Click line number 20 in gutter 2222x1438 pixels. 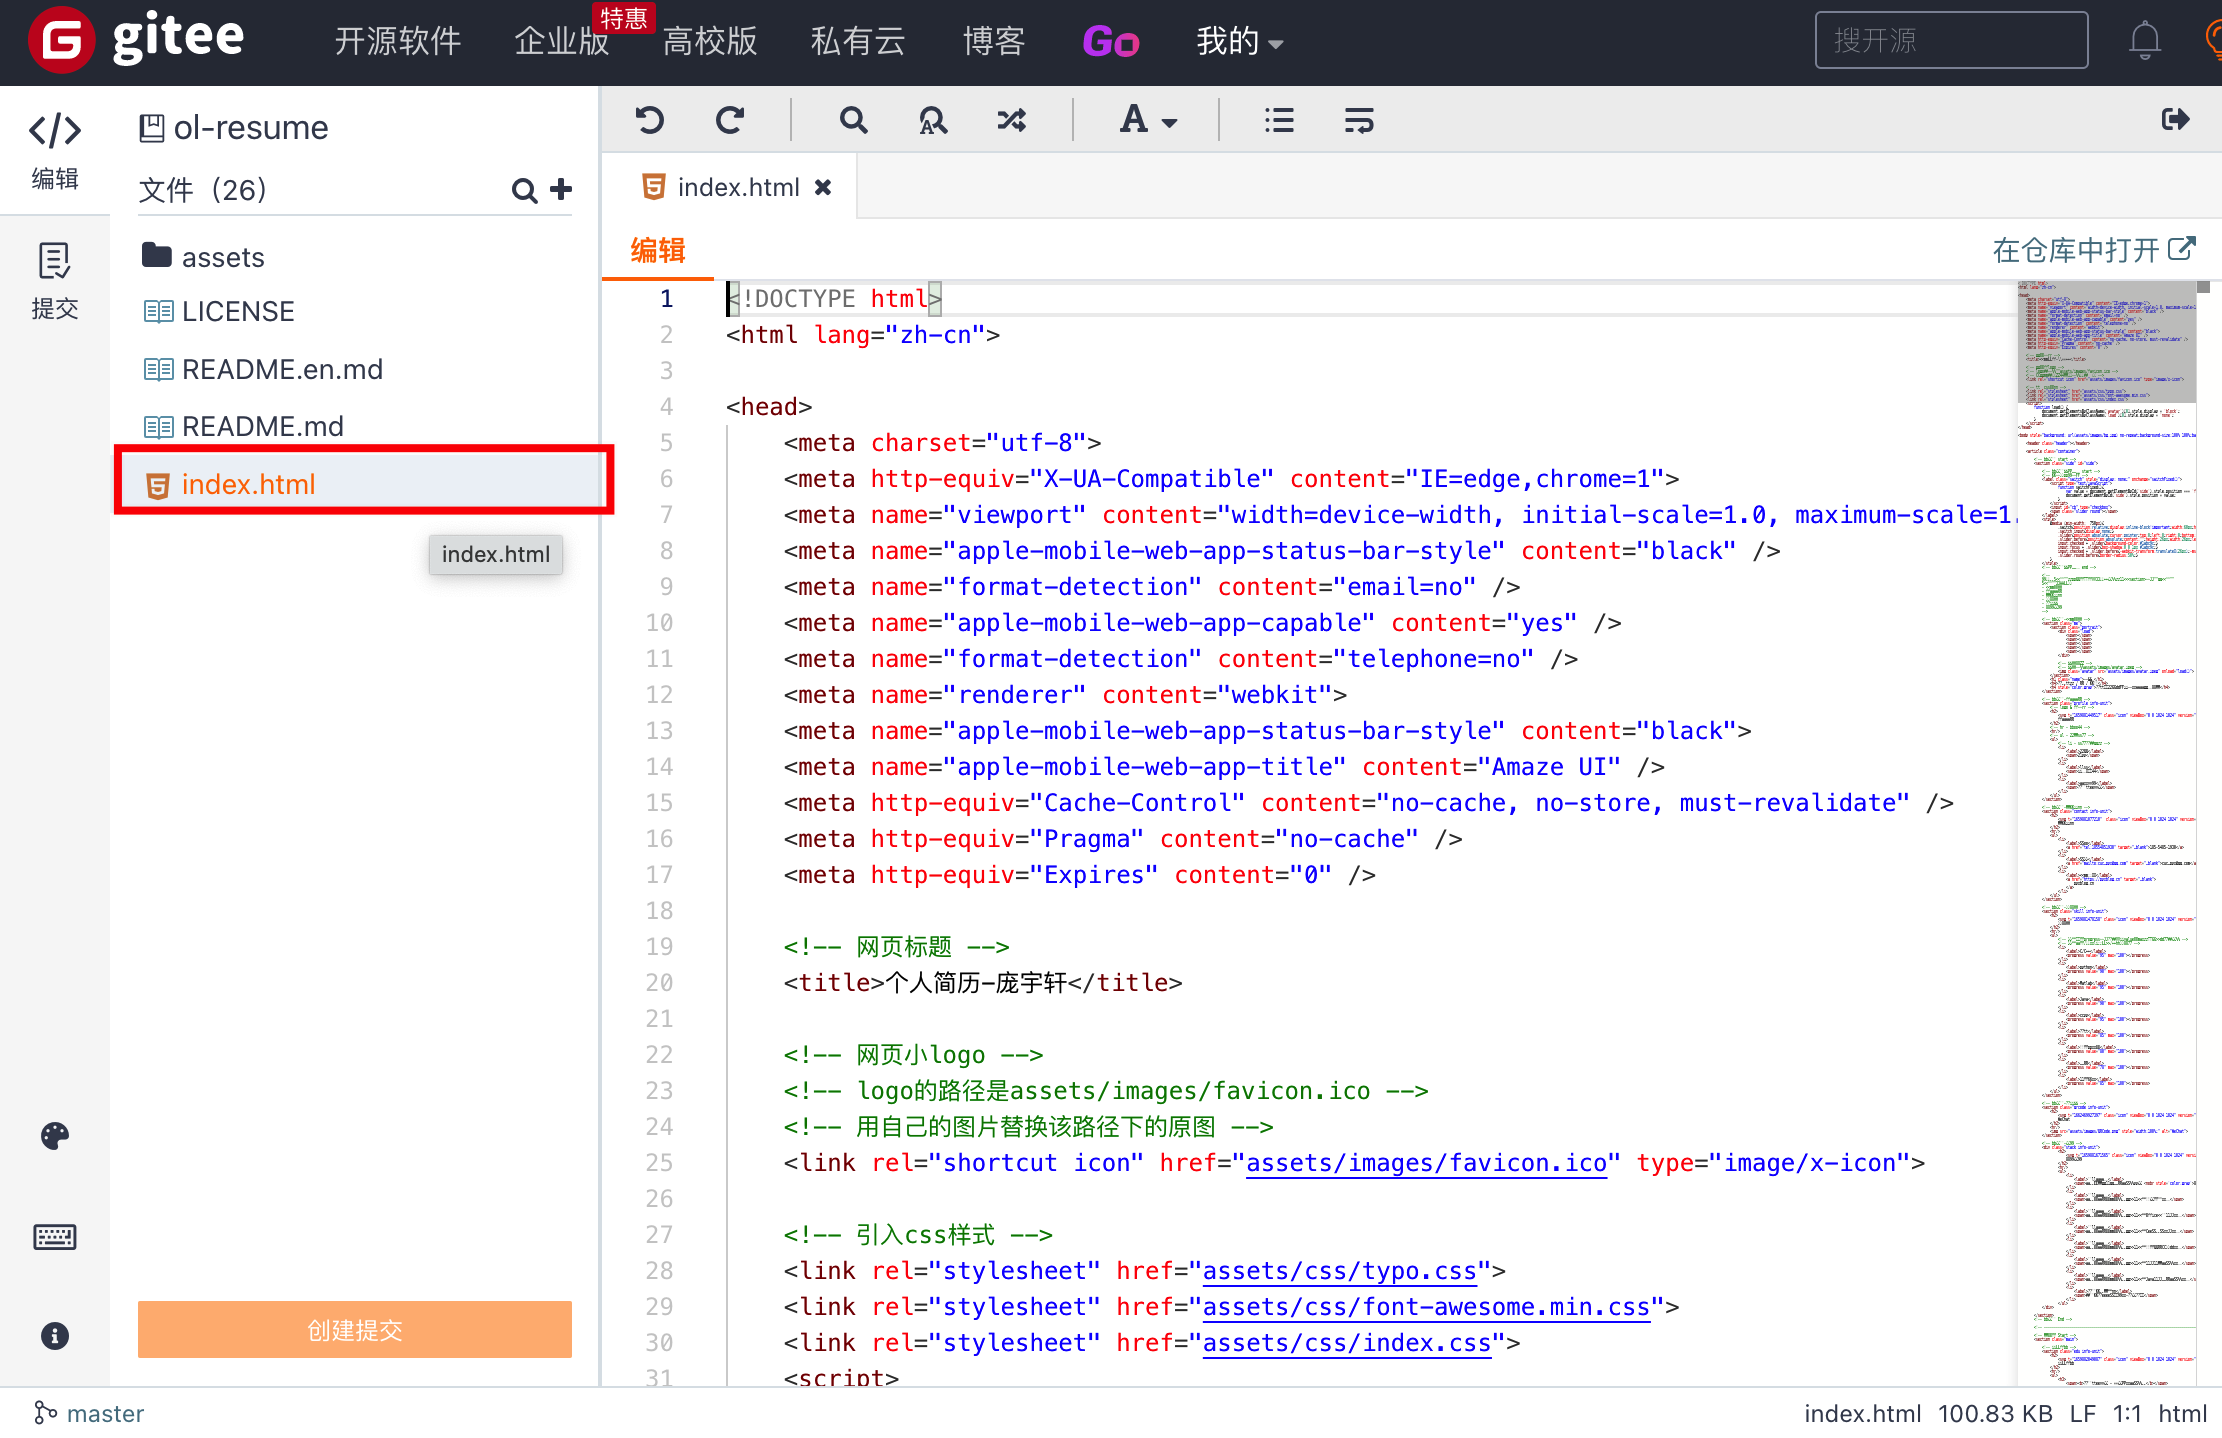click(659, 983)
